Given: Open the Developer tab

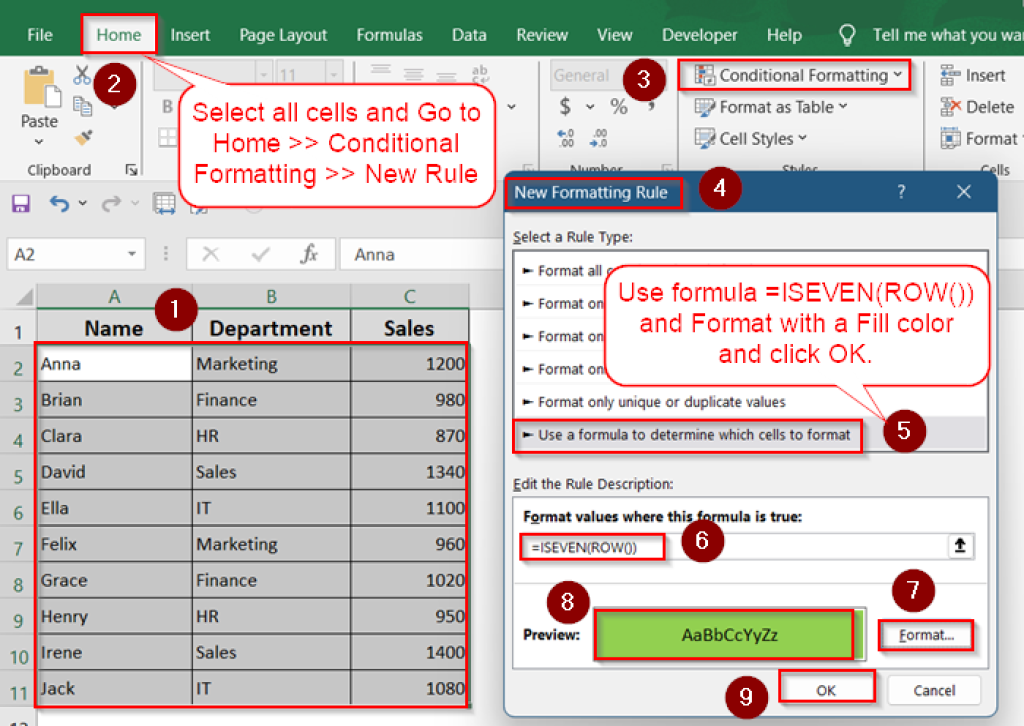Looking at the screenshot, I should tap(699, 34).
